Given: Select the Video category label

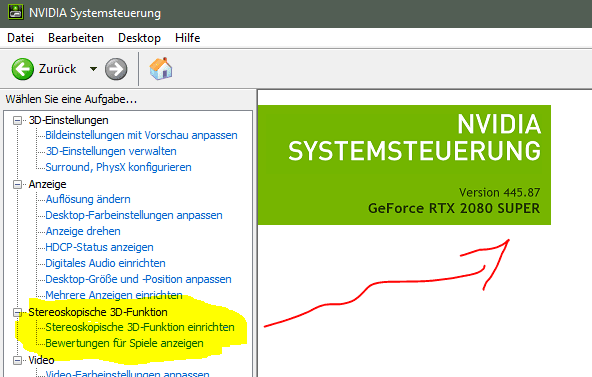Looking at the screenshot, I should click(41, 360).
